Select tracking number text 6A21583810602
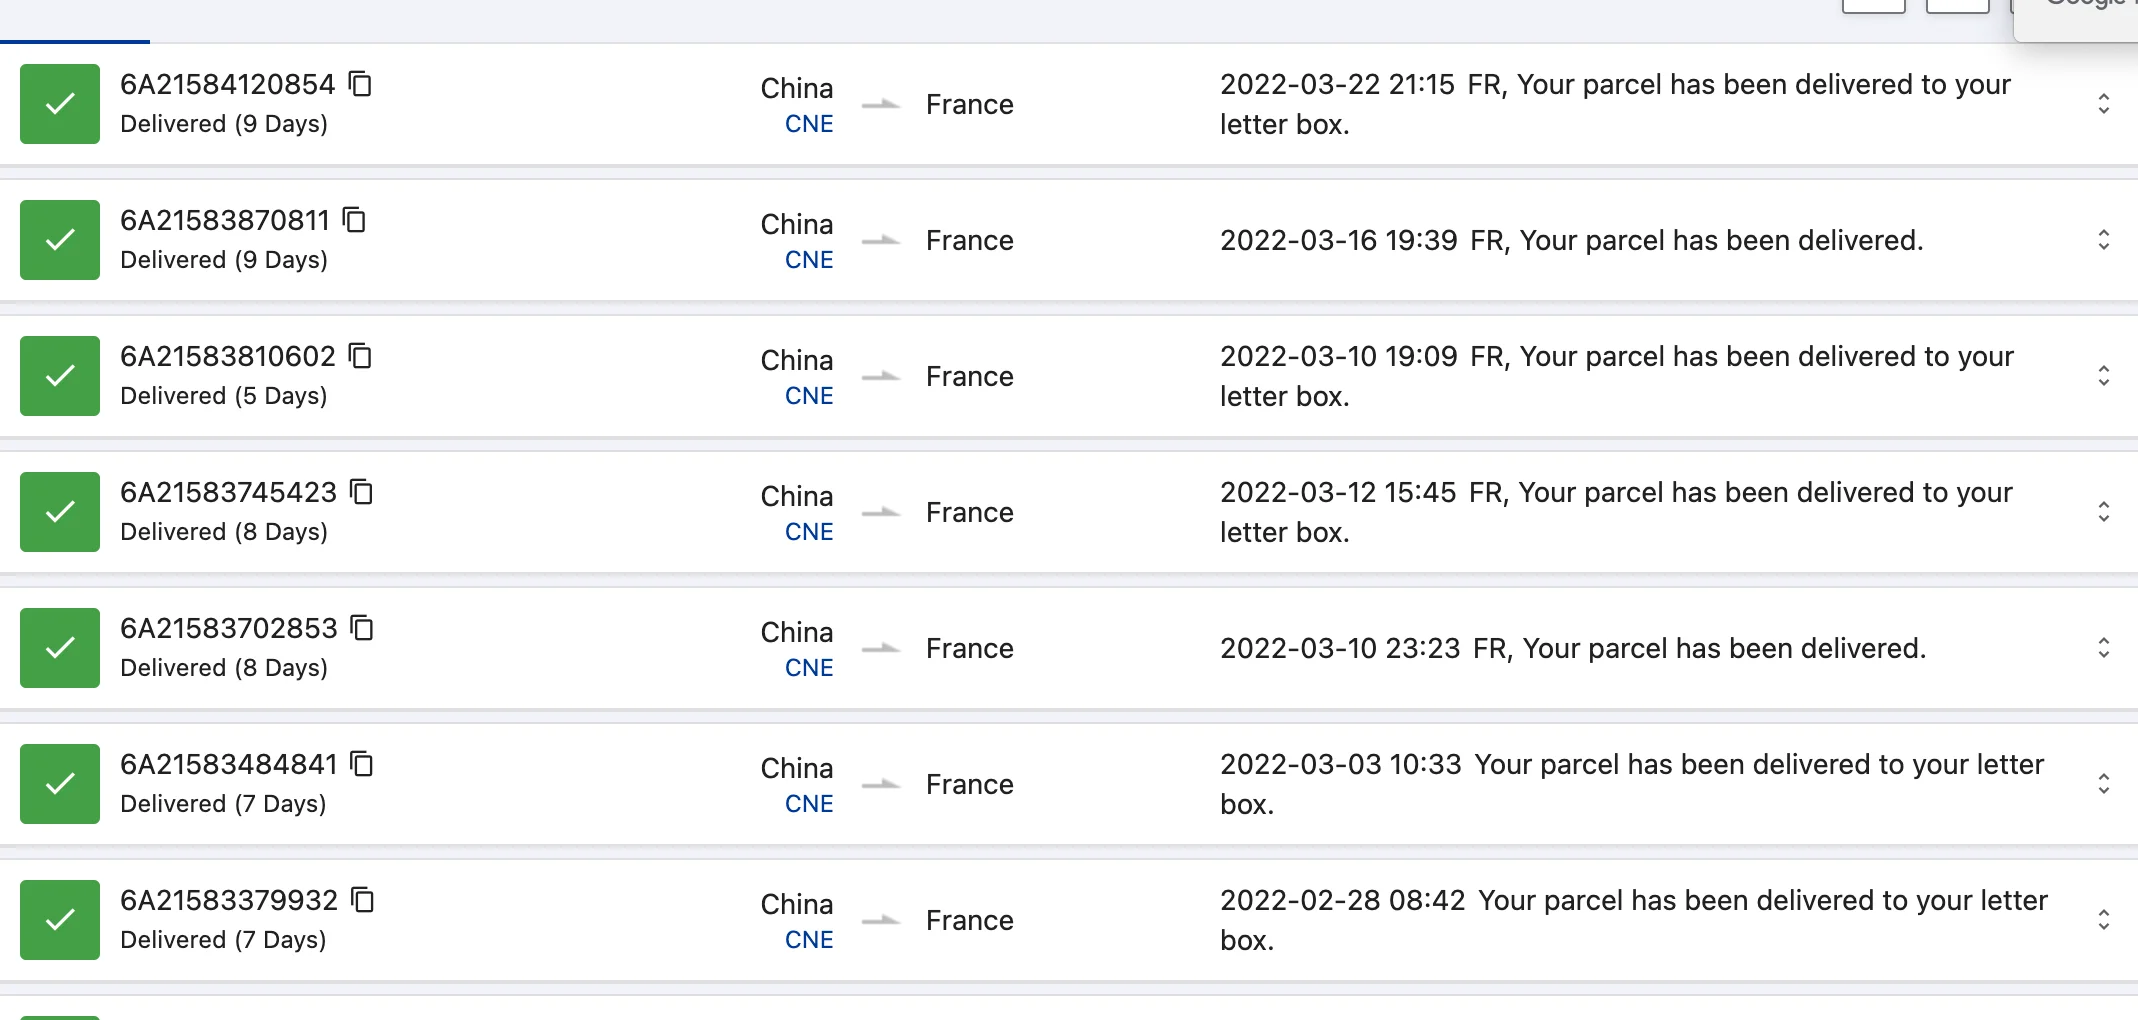Image resolution: width=2138 pixels, height=1020 pixels. [x=228, y=357]
